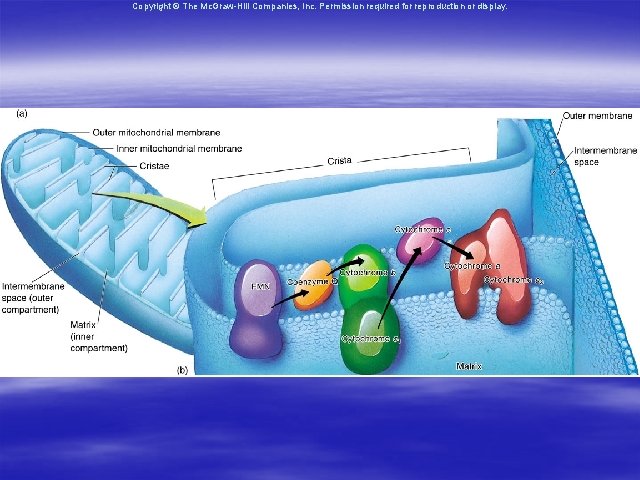The height and width of the screenshot is (480, 640).
Task: Click the 'Cytochrome c1' label on lower green complex
Action: coord(371,339)
